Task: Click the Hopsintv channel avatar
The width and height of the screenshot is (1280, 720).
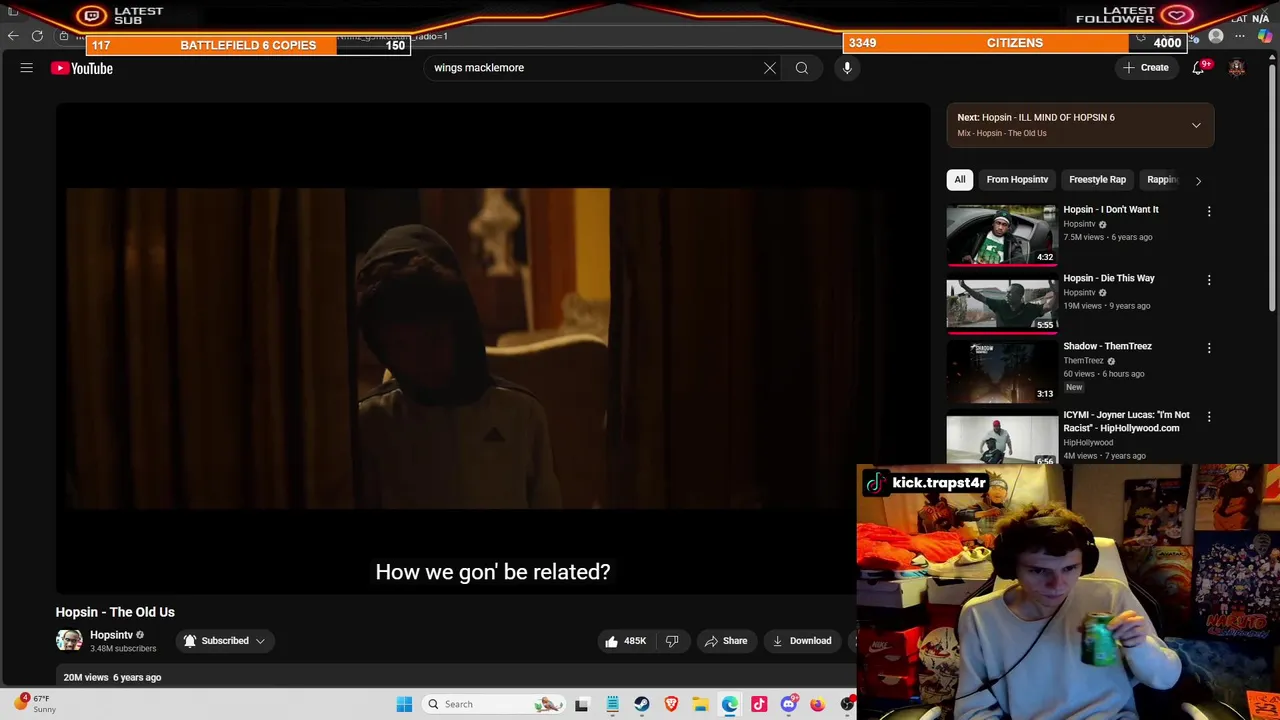Action: coord(69,641)
